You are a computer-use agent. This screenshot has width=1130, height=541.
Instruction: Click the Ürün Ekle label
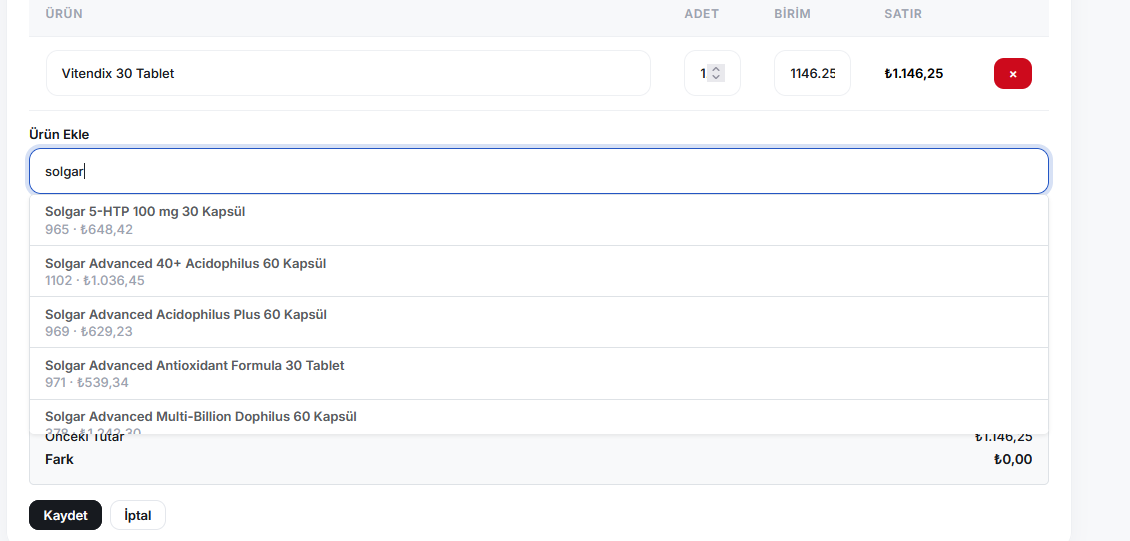click(59, 134)
